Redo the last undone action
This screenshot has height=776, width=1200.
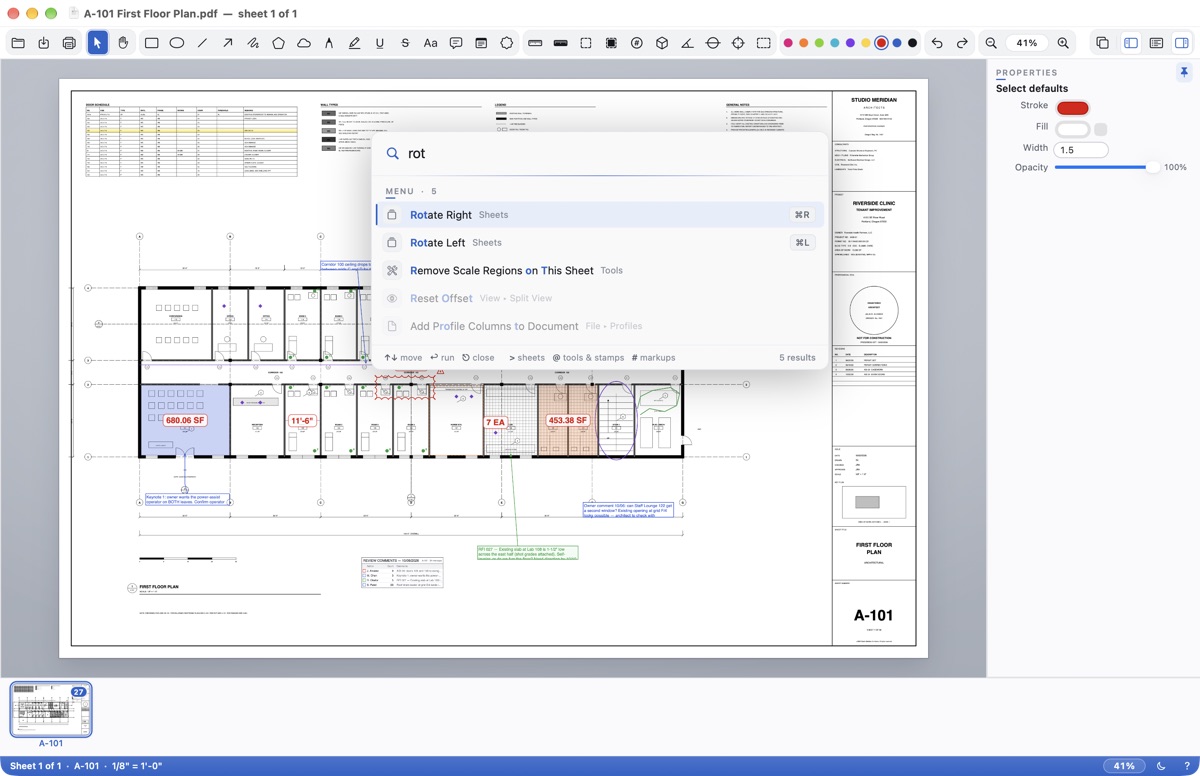click(x=962, y=43)
